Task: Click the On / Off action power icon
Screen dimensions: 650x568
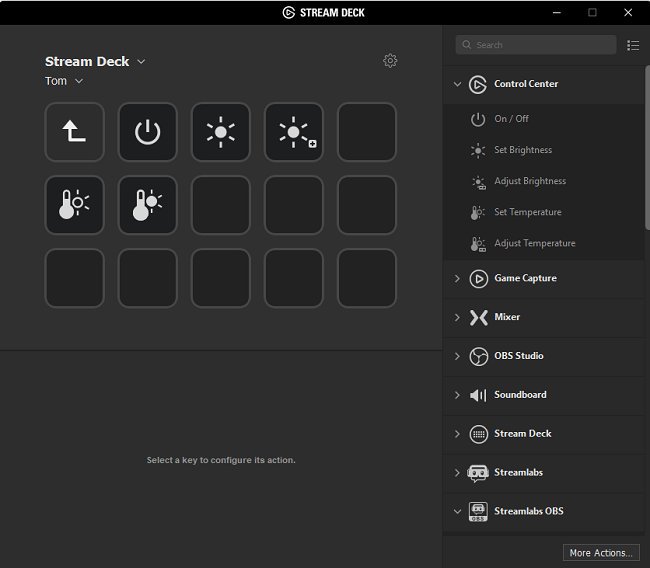Action: [478, 119]
